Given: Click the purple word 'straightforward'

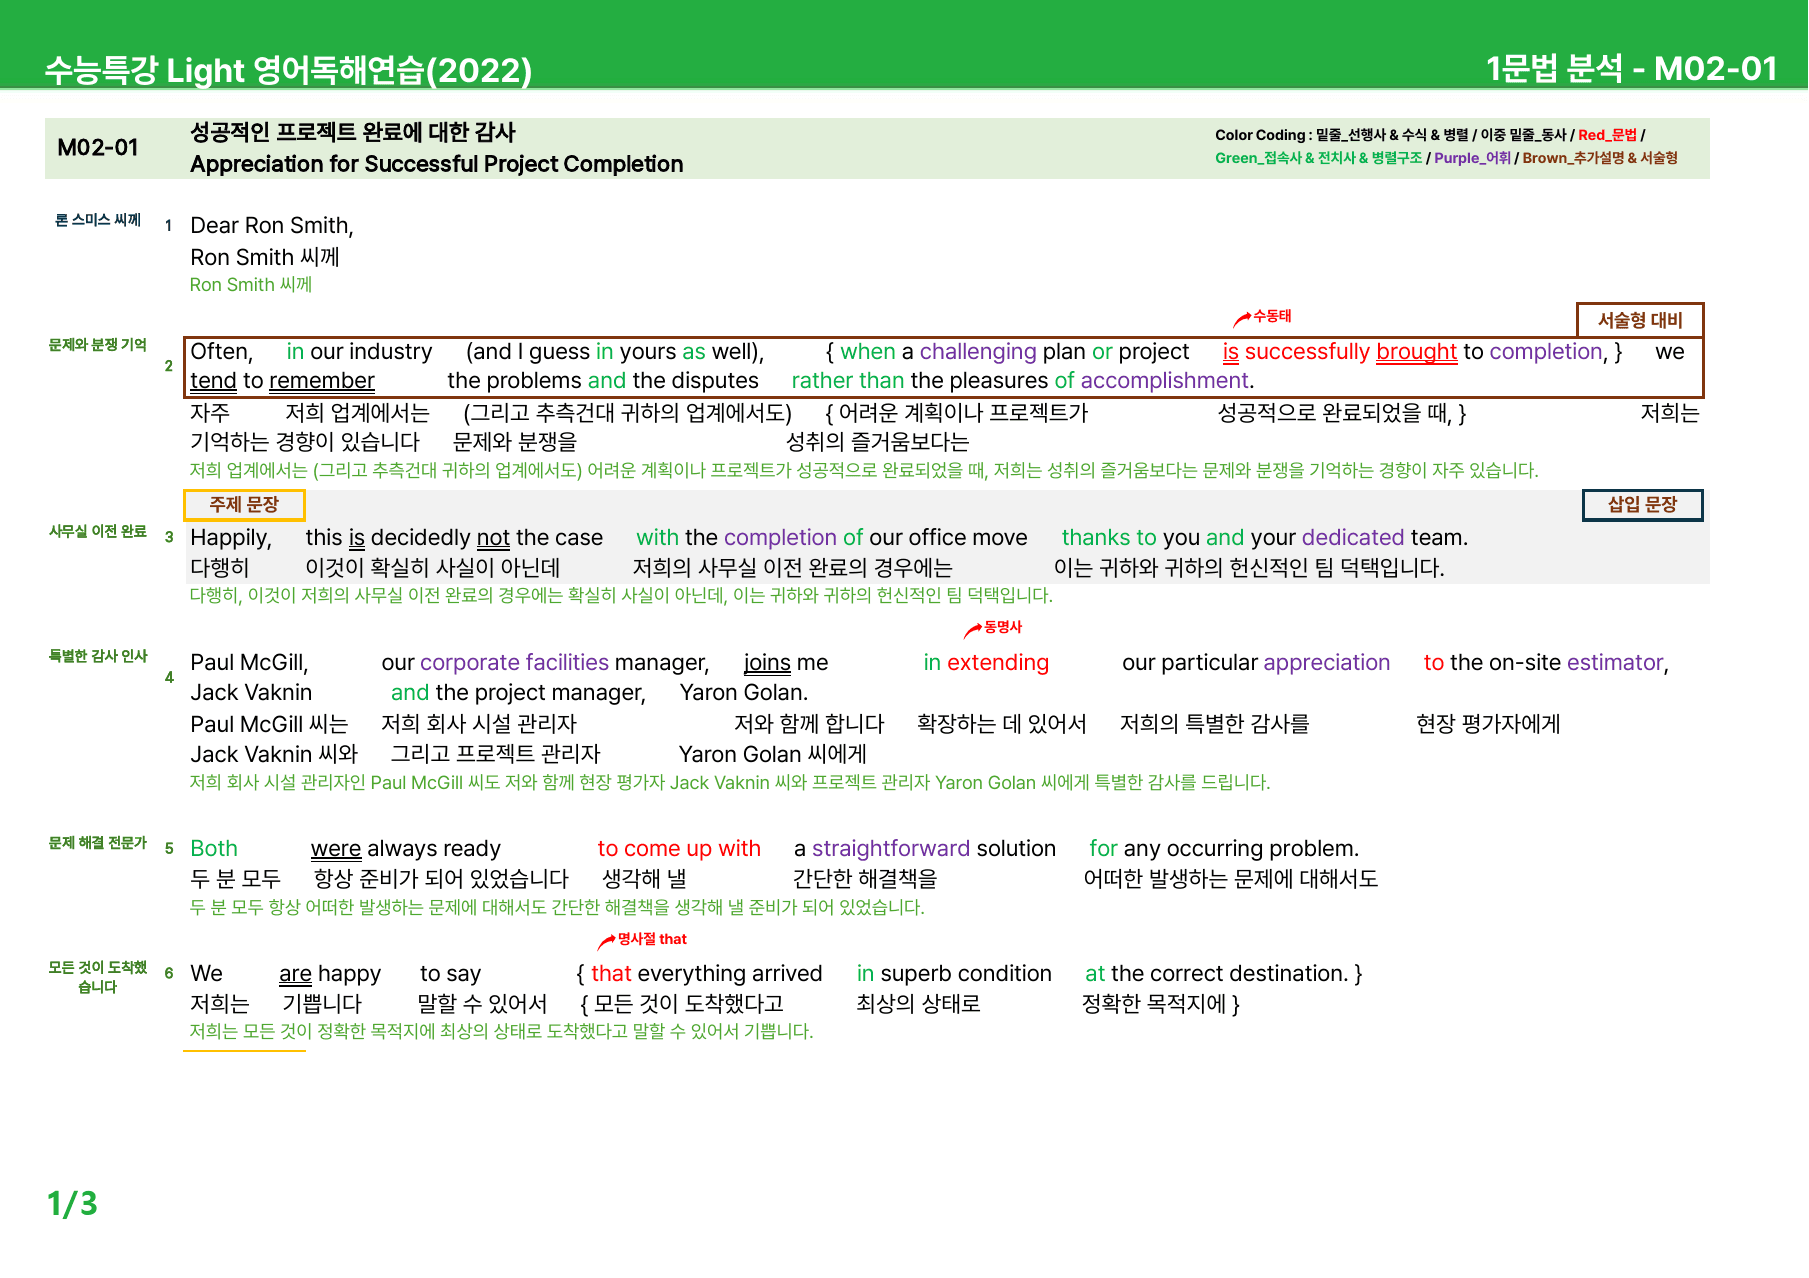Looking at the screenshot, I should point(891,849).
